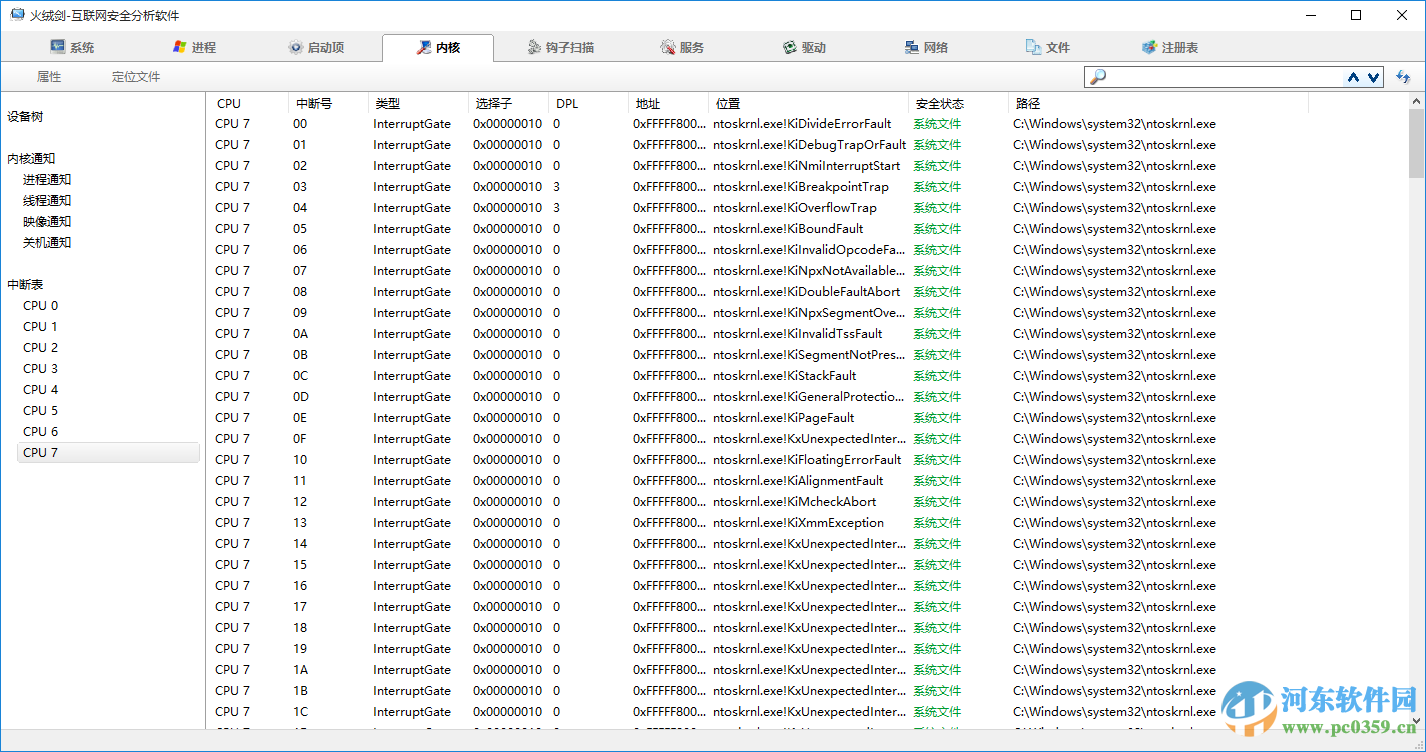The height and width of the screenshot is (752, 1426).
Task: Click the gears icon on 服务 tab
Action: [x=668, y=47]
